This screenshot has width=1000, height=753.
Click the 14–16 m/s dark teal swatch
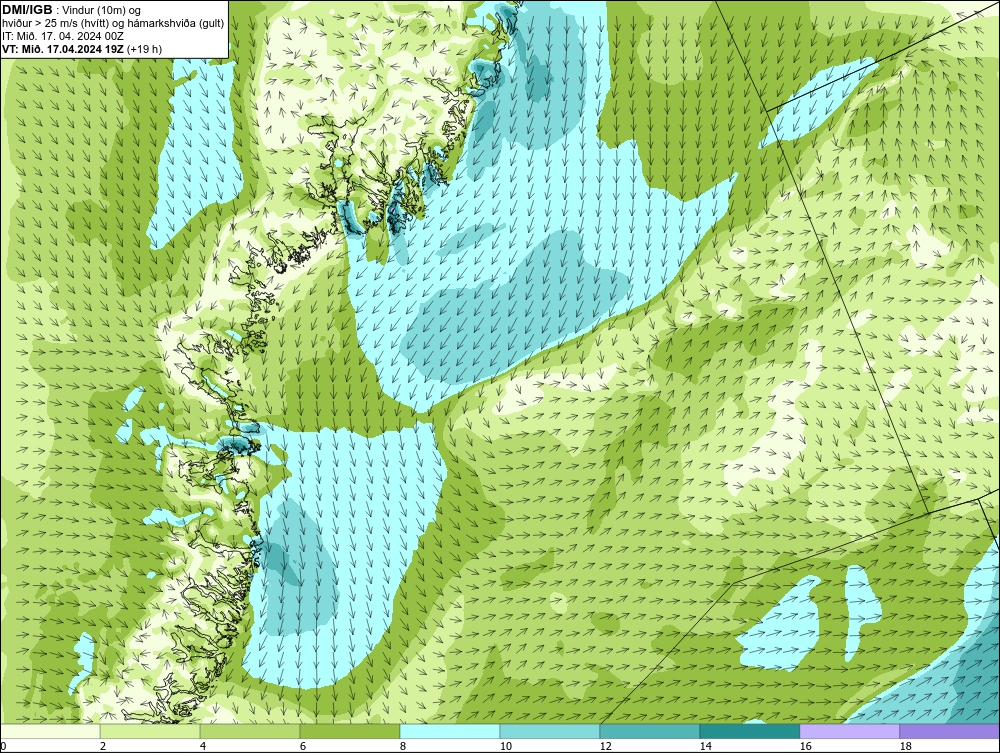(749, 731)
